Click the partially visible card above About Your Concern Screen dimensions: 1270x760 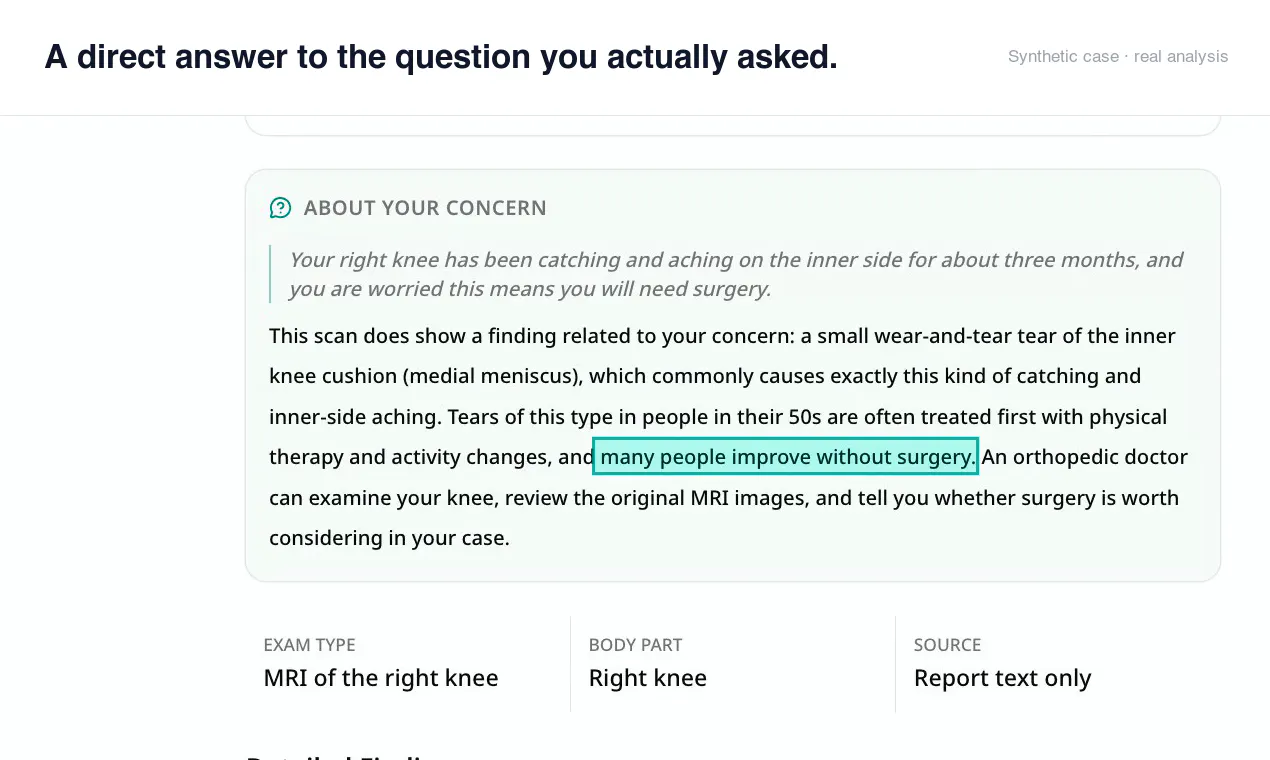[x=733, y=126]
